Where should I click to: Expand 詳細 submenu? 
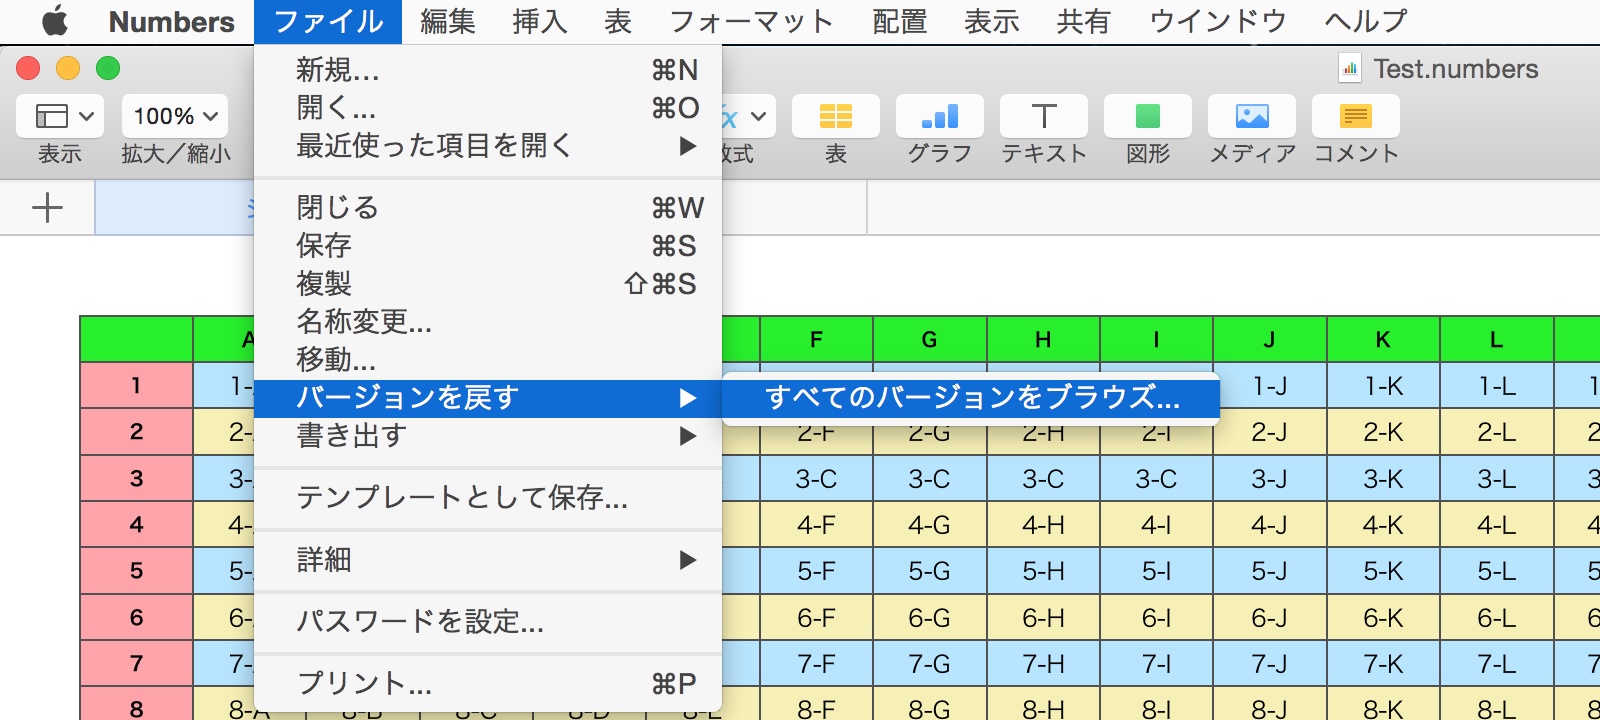point(488,560)
